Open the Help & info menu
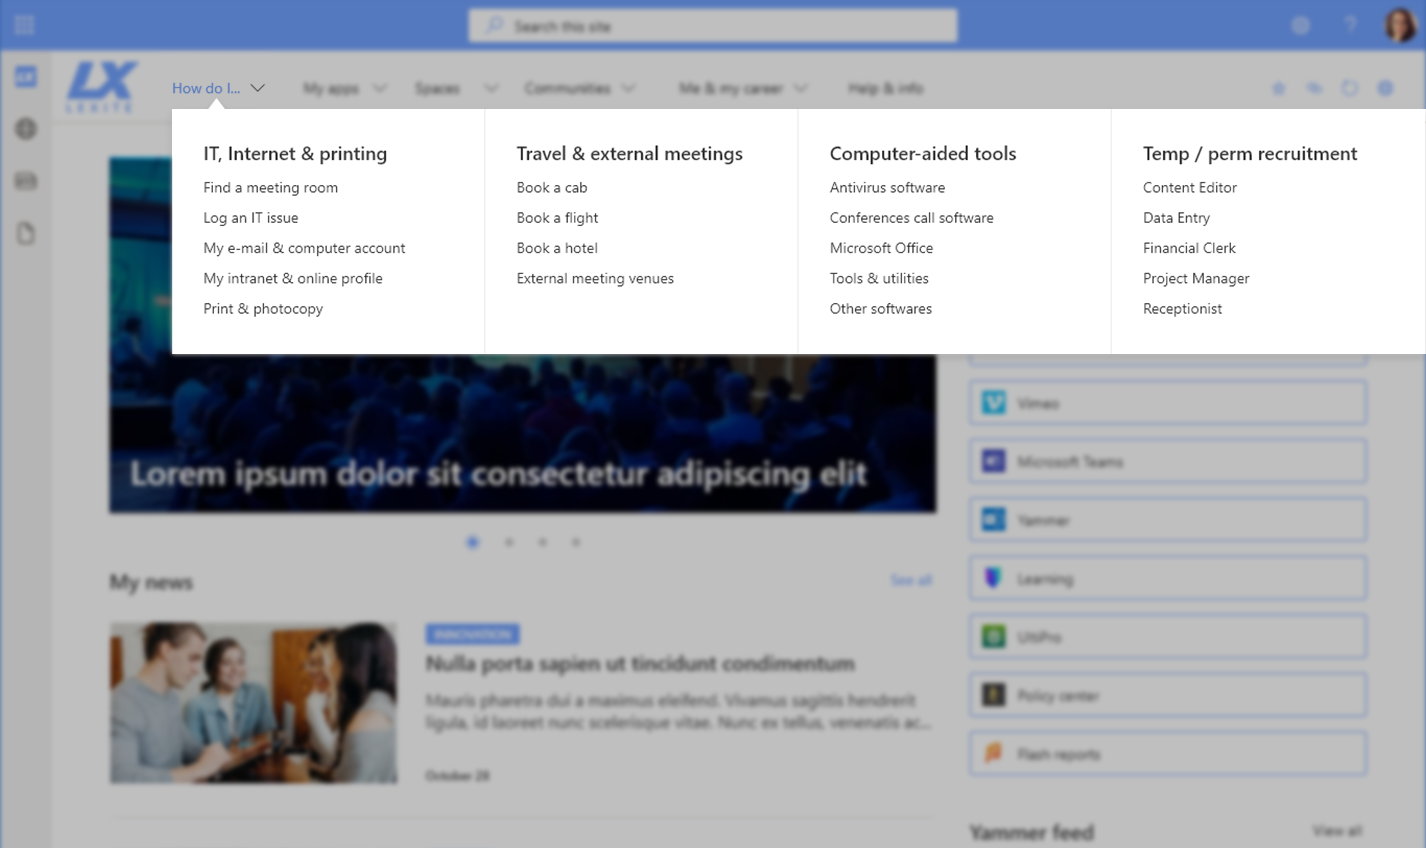The height and width of the screenshot is (848, 1426). [x=884, y=88]
